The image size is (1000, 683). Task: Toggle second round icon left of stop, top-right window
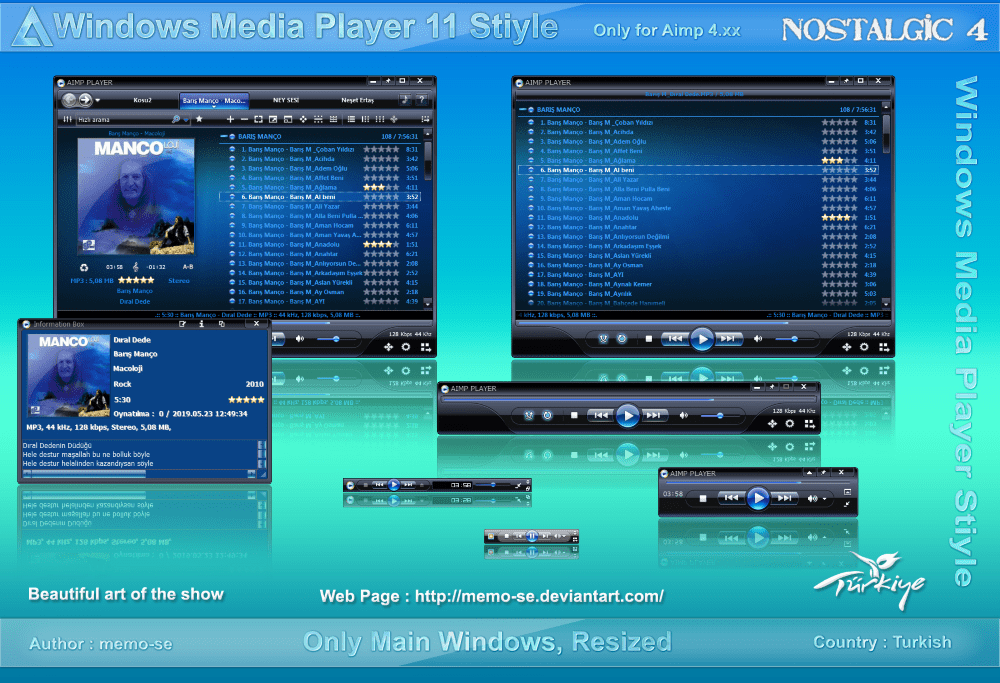(x=622, y=339)
